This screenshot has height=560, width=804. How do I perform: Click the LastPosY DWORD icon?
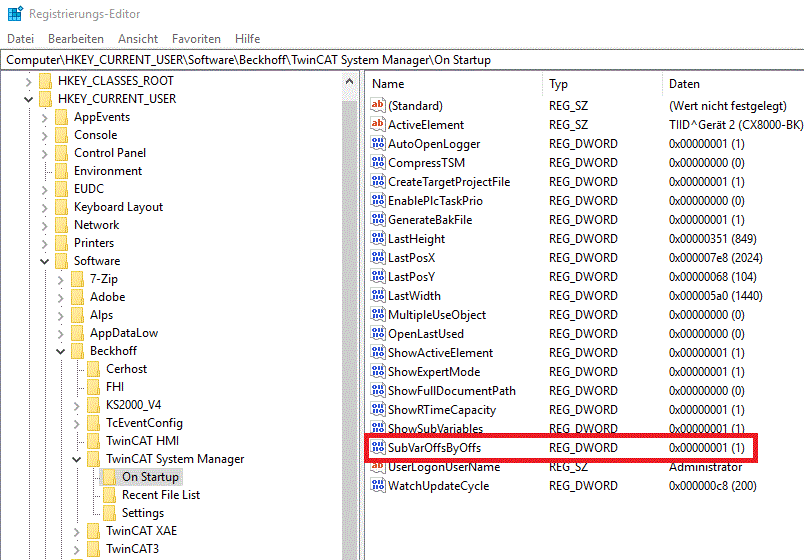(x=378, y=276)
